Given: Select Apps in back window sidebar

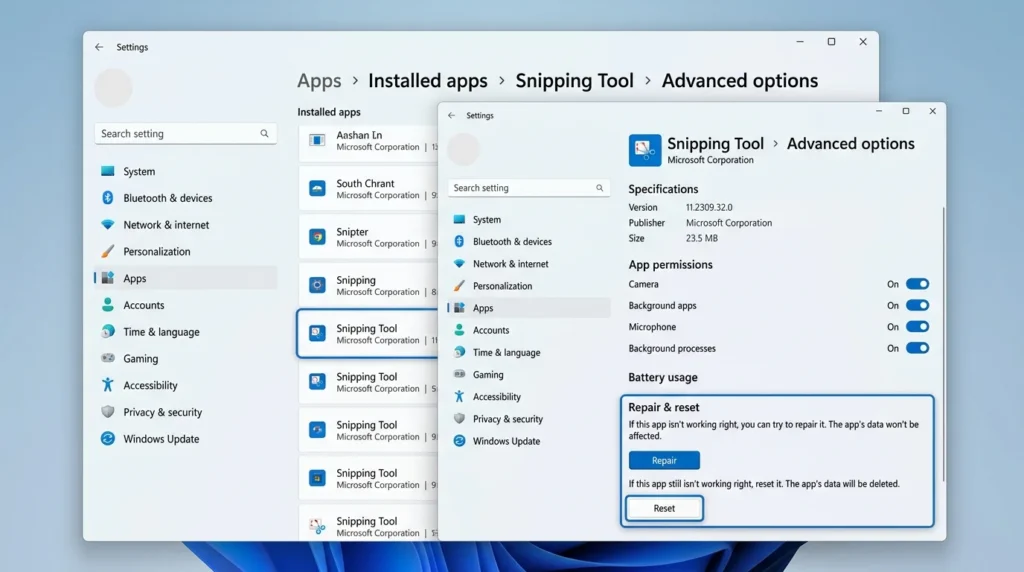Looking at the screenshot, I should 185,278.
